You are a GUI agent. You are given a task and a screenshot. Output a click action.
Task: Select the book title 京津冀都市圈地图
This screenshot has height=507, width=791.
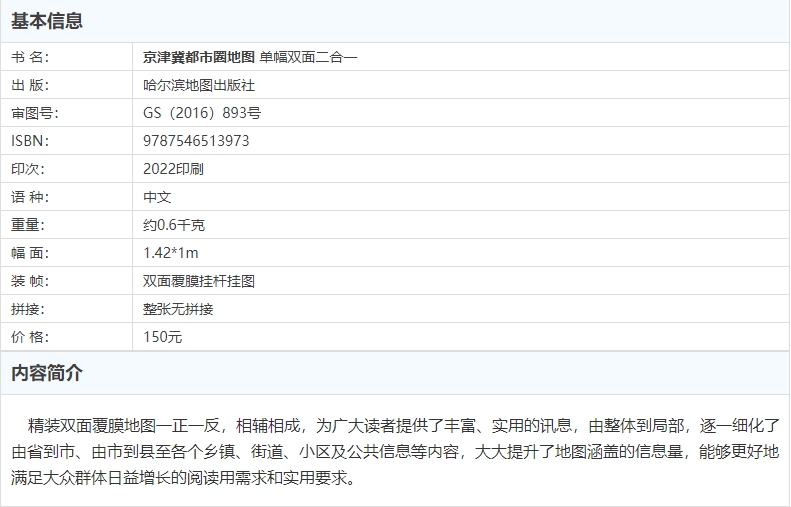pos(199,57)
